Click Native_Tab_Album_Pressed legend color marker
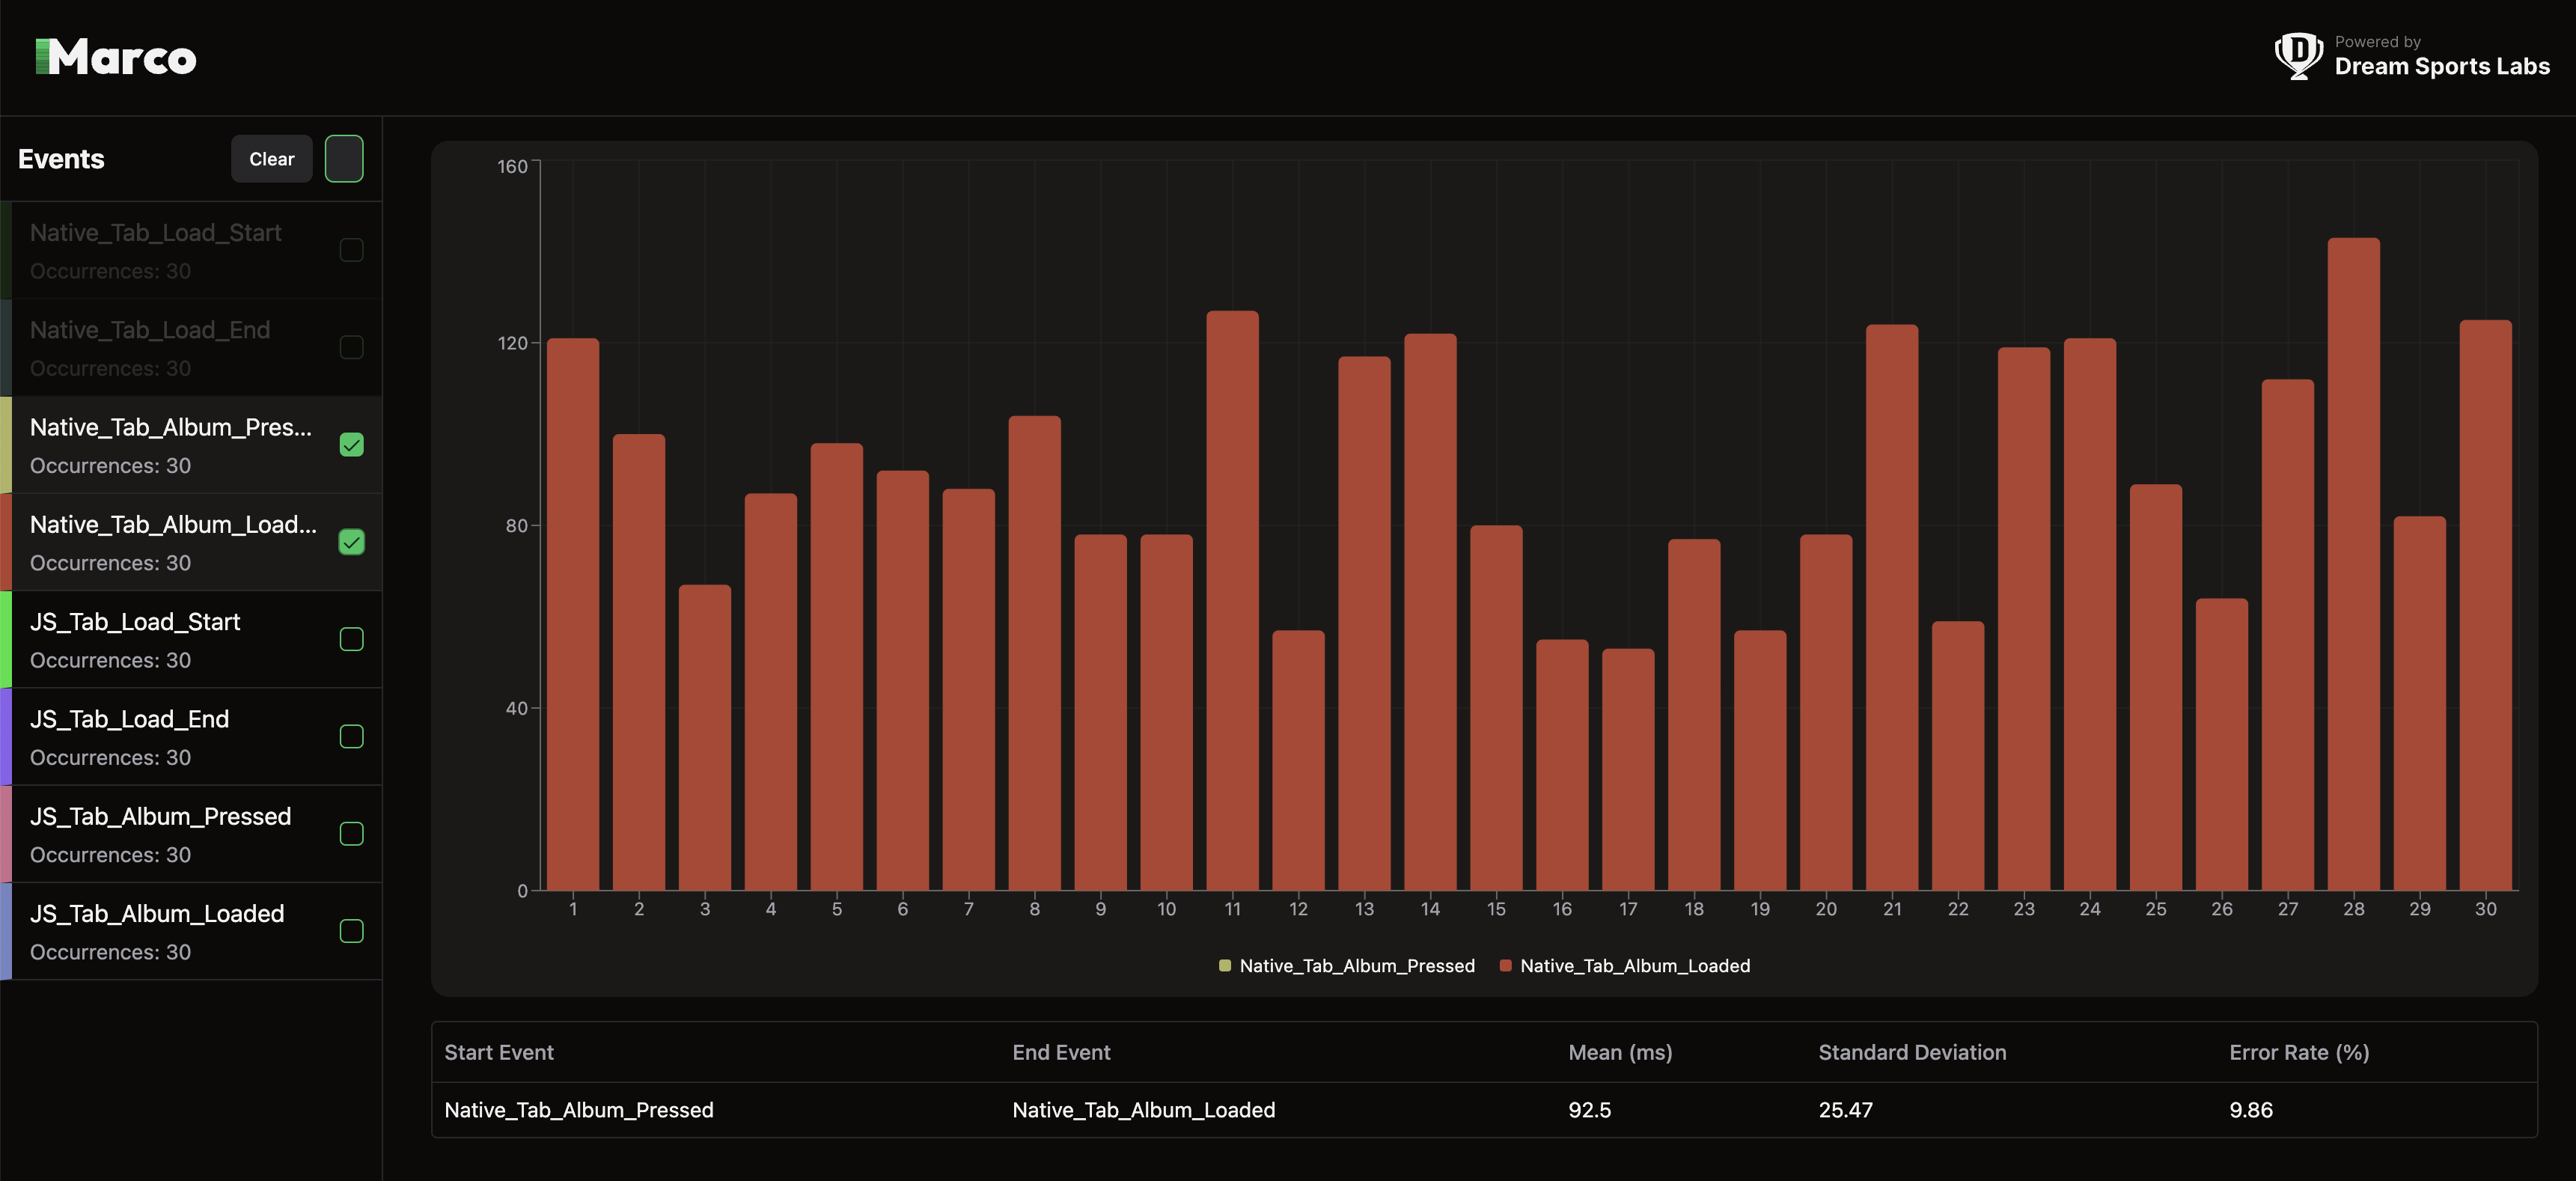2576x1181 pixels. [x=1224, y=965]
